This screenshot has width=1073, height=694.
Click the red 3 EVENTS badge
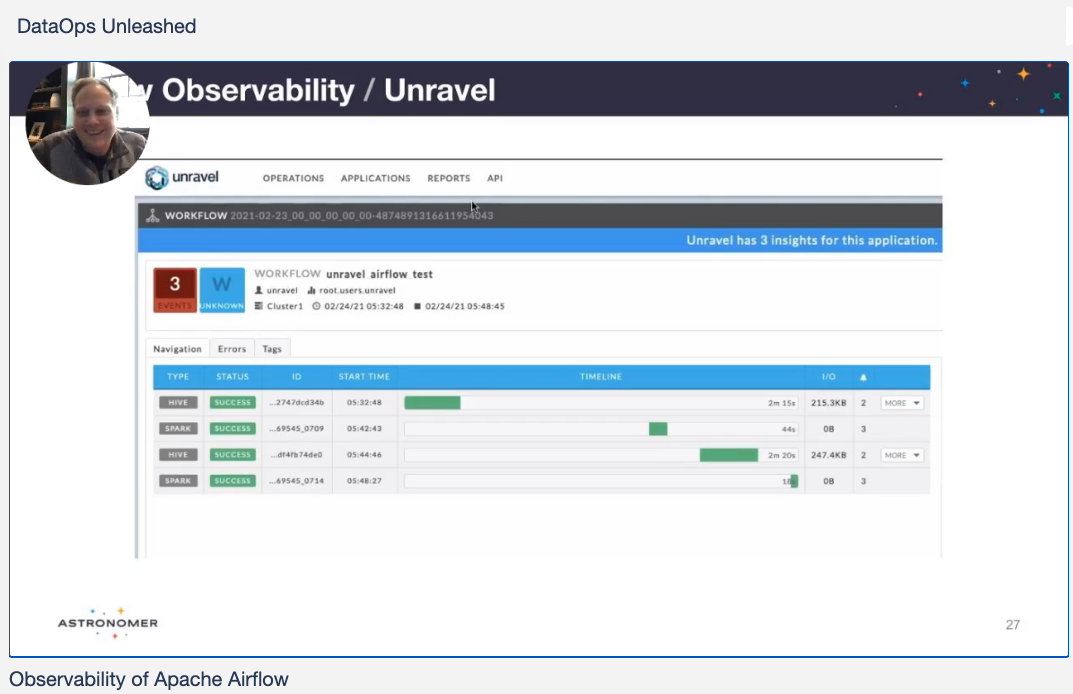pyautogui.click(x=175, y=290)
